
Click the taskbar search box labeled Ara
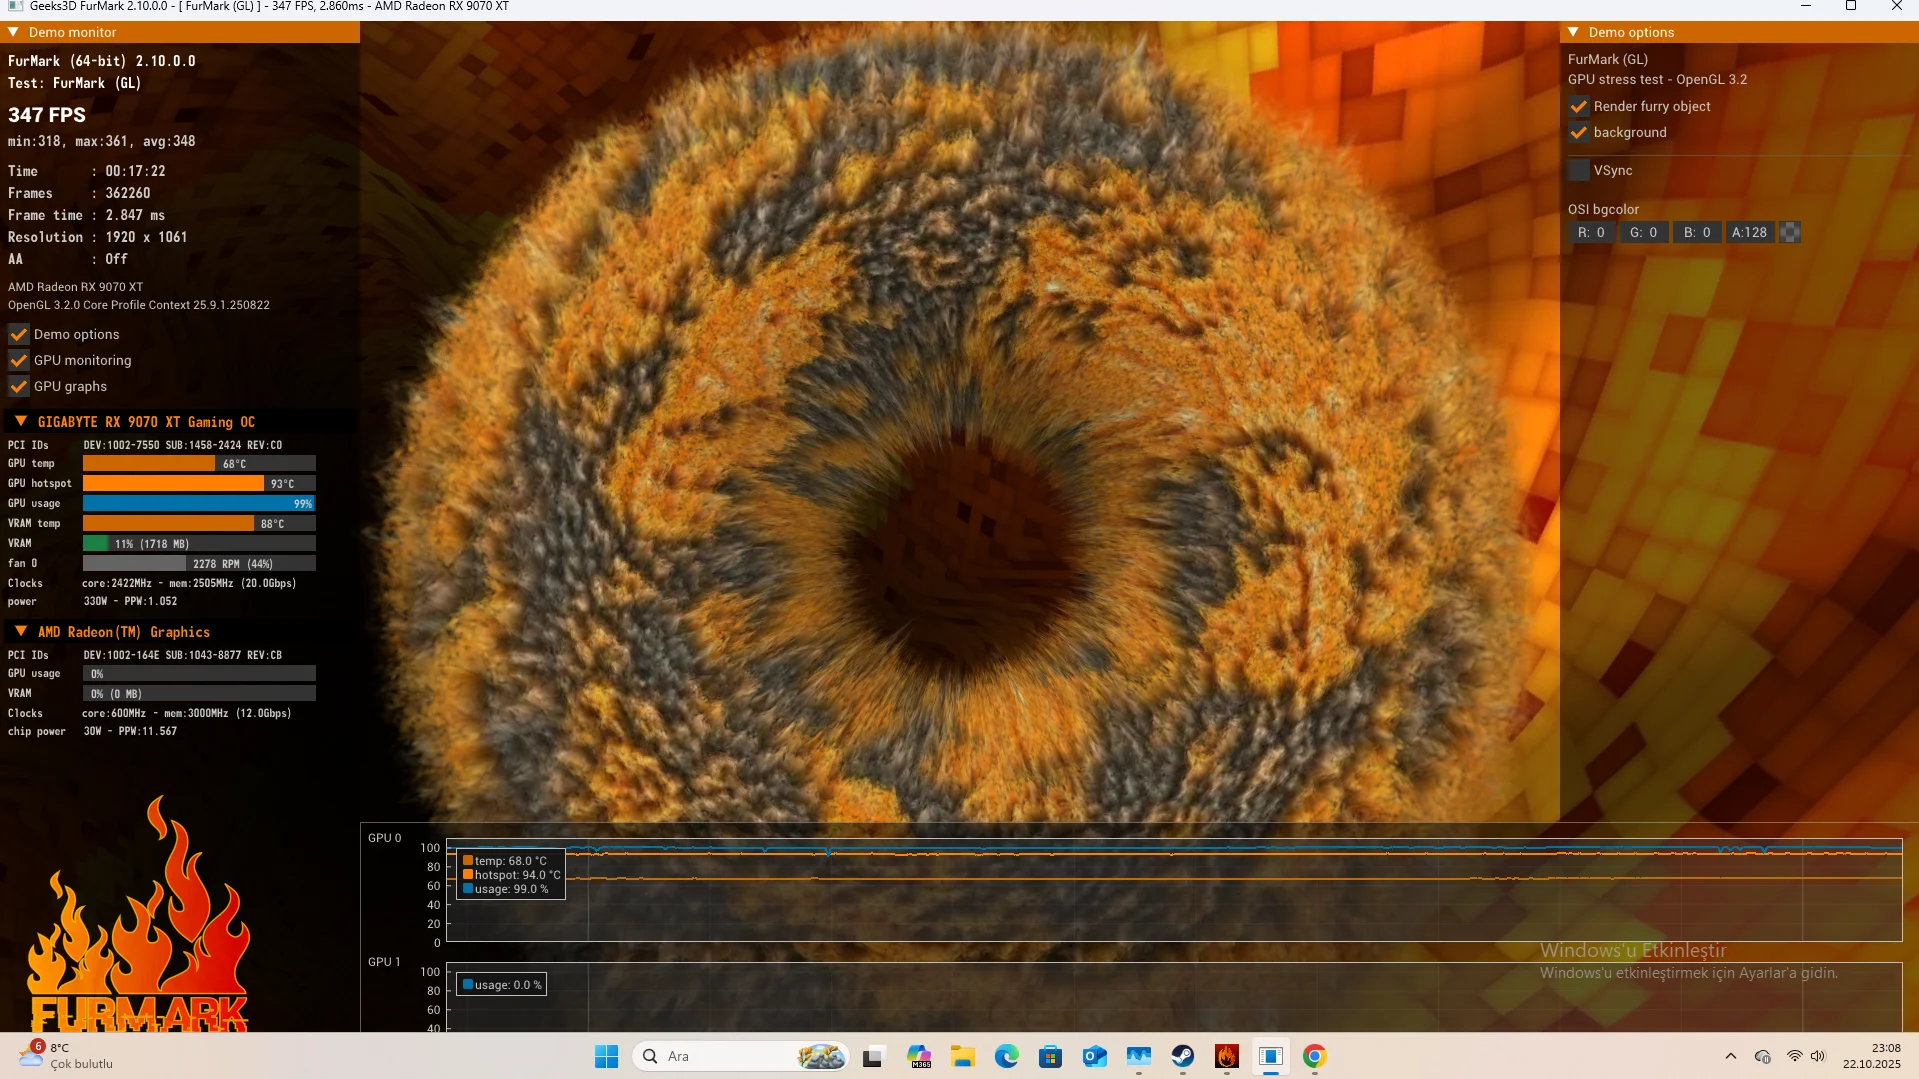point(741,1056)
